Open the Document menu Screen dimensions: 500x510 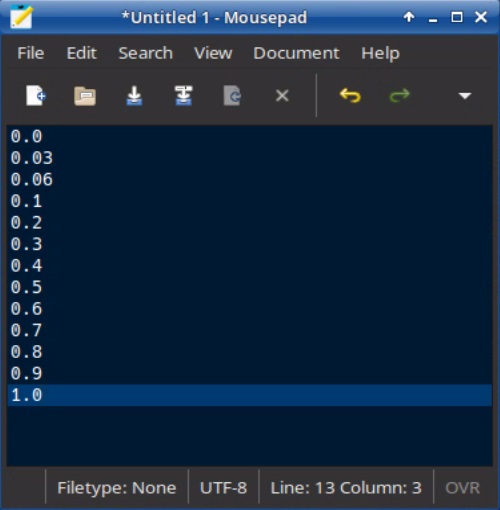(x=296, y=53)
